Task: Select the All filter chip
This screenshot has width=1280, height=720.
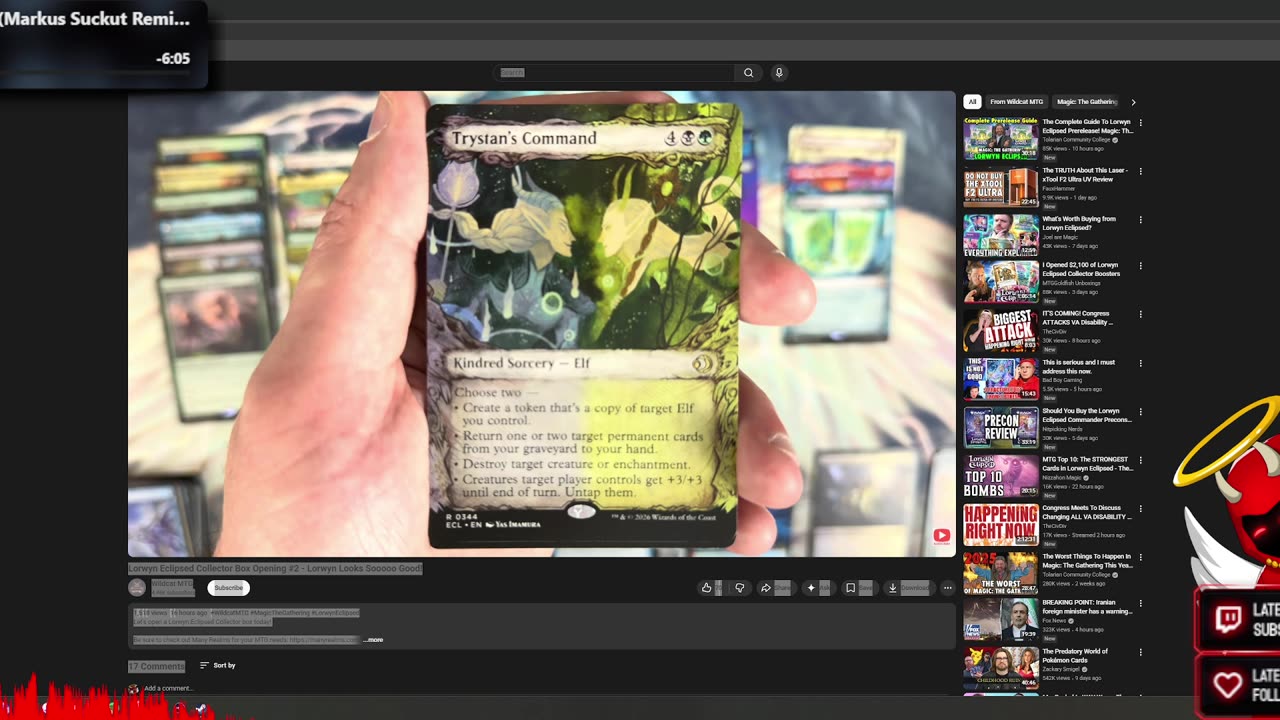Action: click(x=972, y=102)
